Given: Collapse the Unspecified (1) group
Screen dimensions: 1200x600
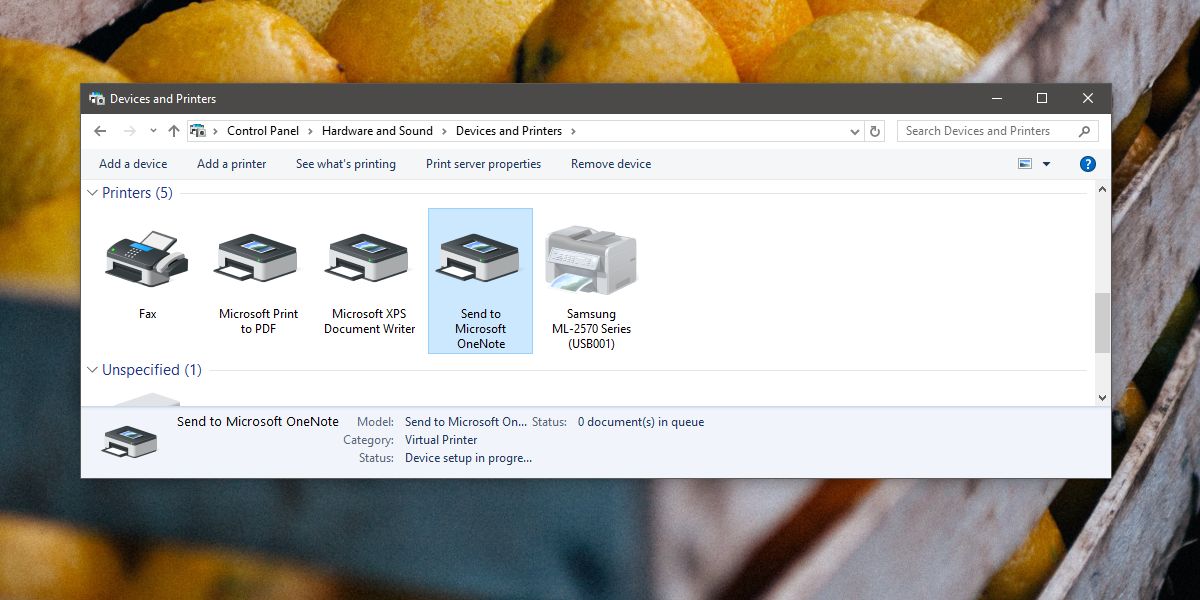Looking at the screenshot, I should (93, 370).
